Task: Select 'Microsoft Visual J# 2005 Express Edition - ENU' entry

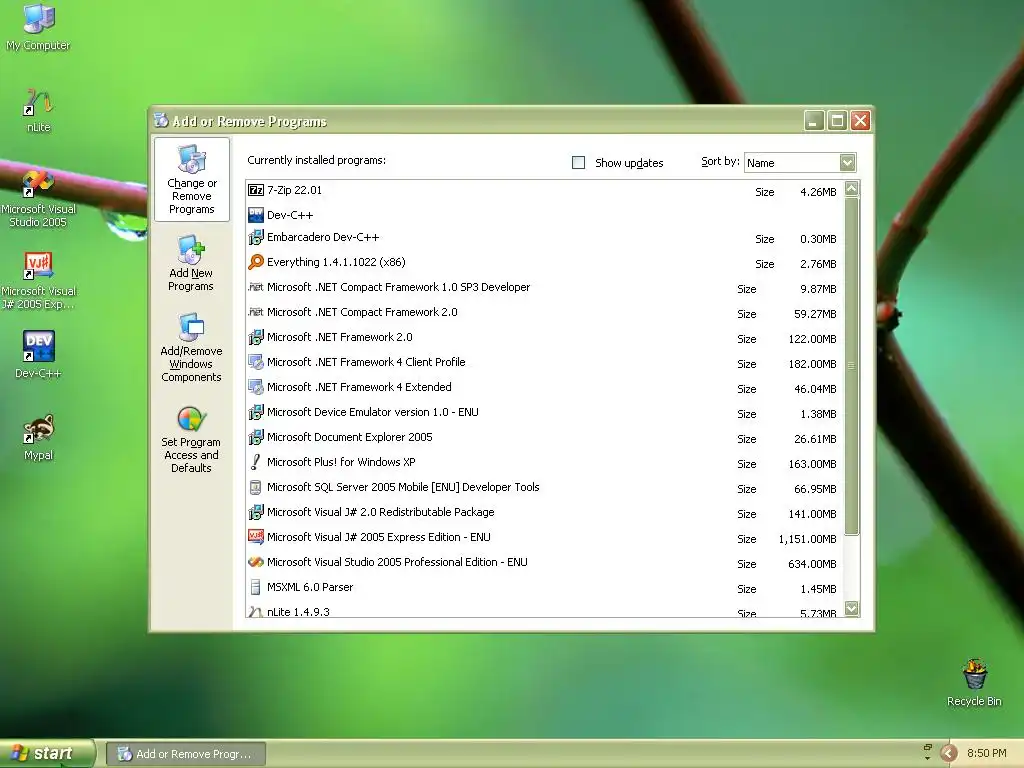Action: point(545,537)
